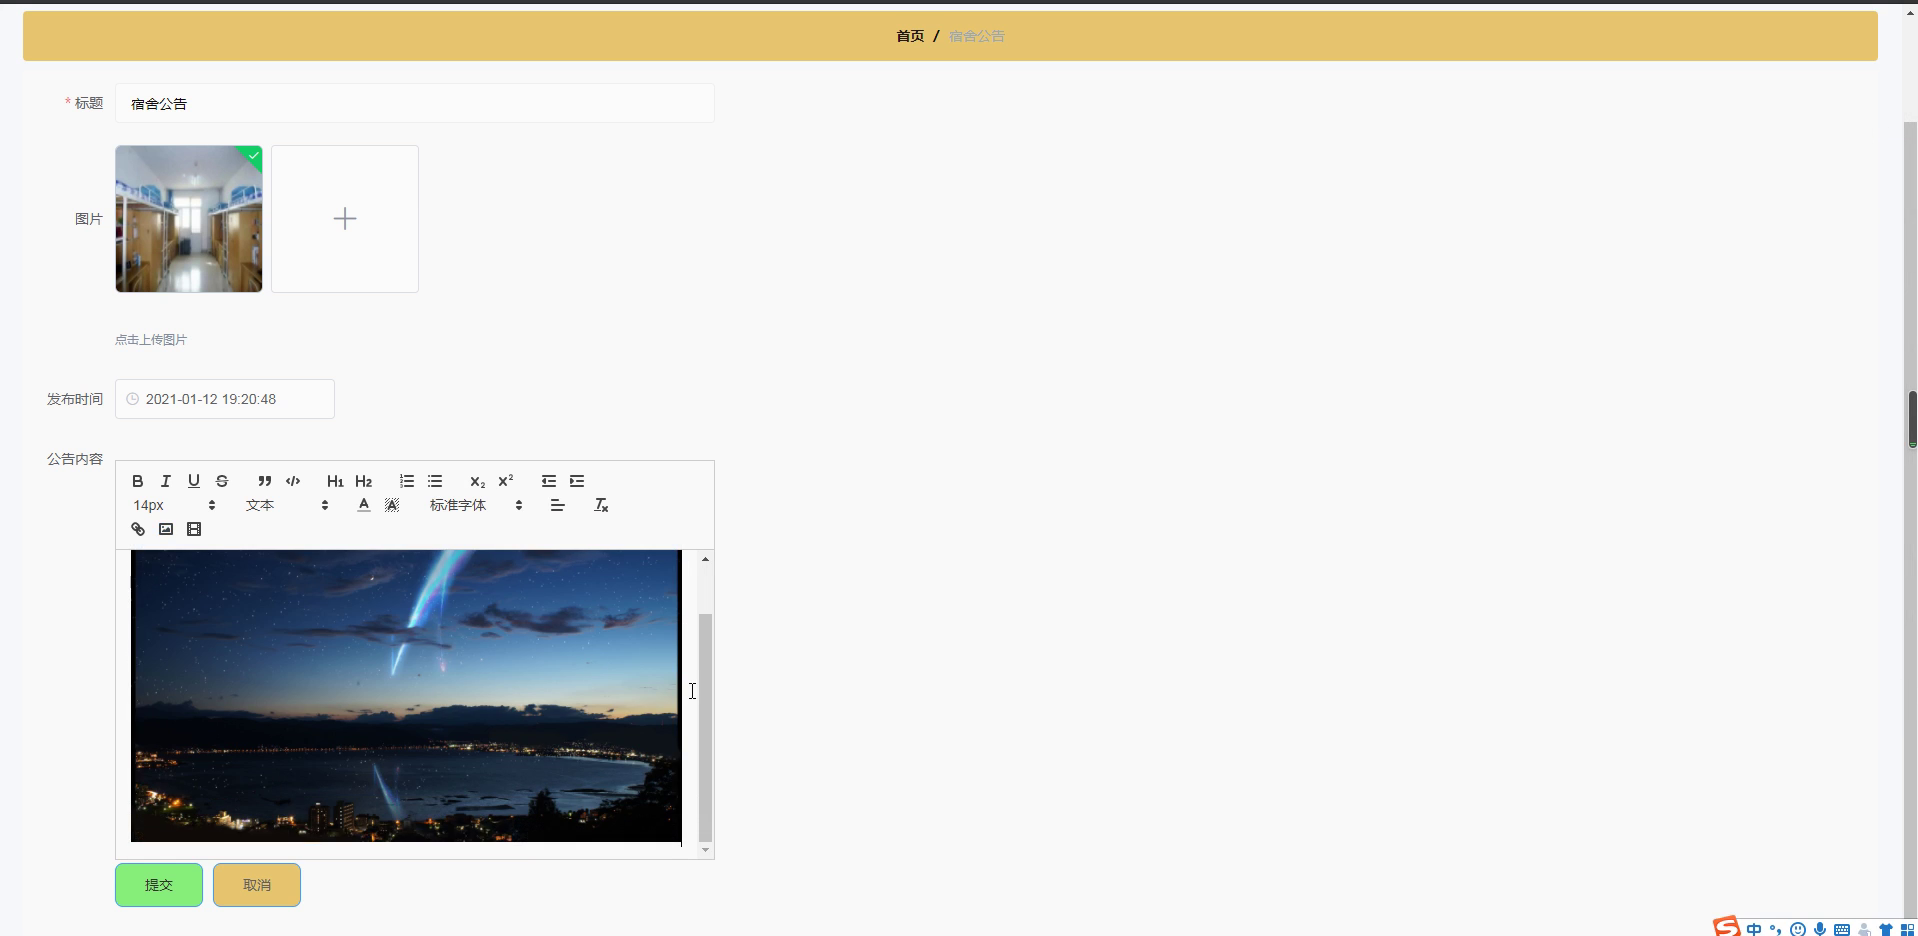The height and width of the screenshot is (936, 1918).
Task: Click the editor scrollbar down arrow
Action: [x=705, y=850]
